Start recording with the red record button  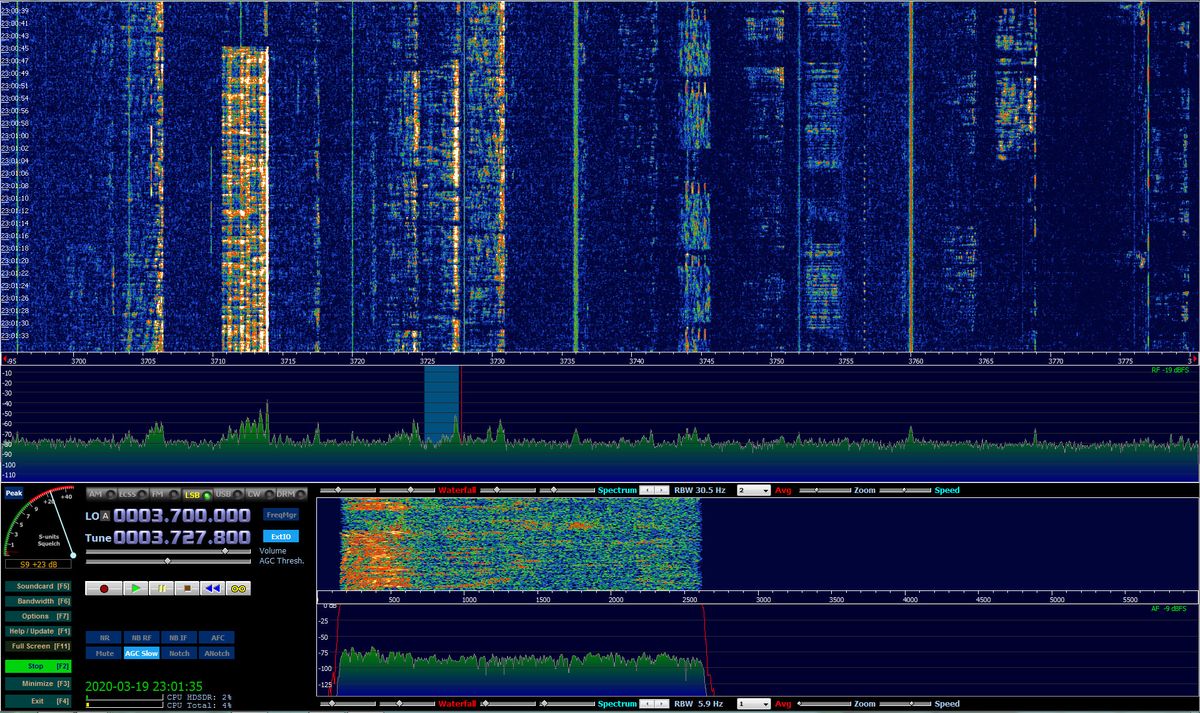pos(104,589)
